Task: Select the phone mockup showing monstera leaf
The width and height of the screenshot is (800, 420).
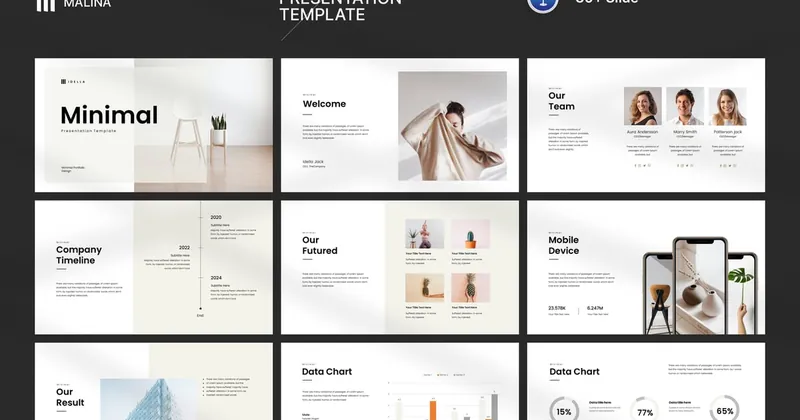Action: pos(742,293)
